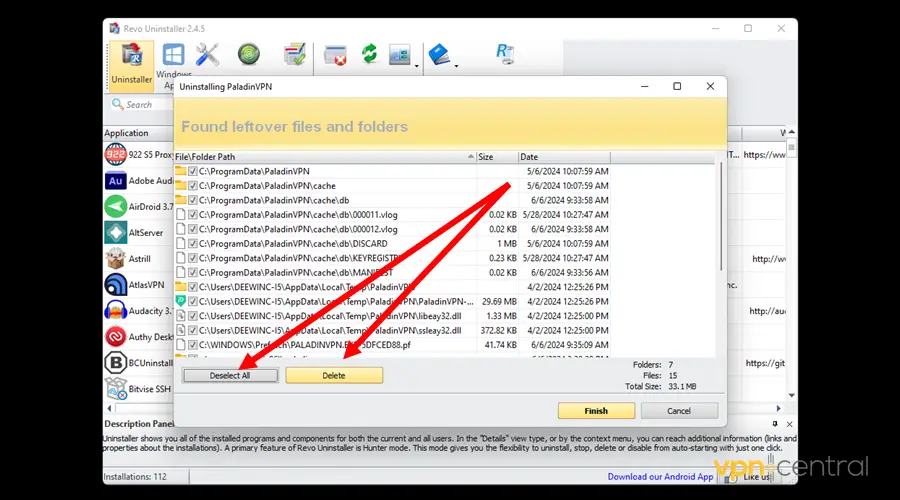Select the BCUninstaller icon
The width and height of the screenshot is (900, 500).
coord(115,363)
